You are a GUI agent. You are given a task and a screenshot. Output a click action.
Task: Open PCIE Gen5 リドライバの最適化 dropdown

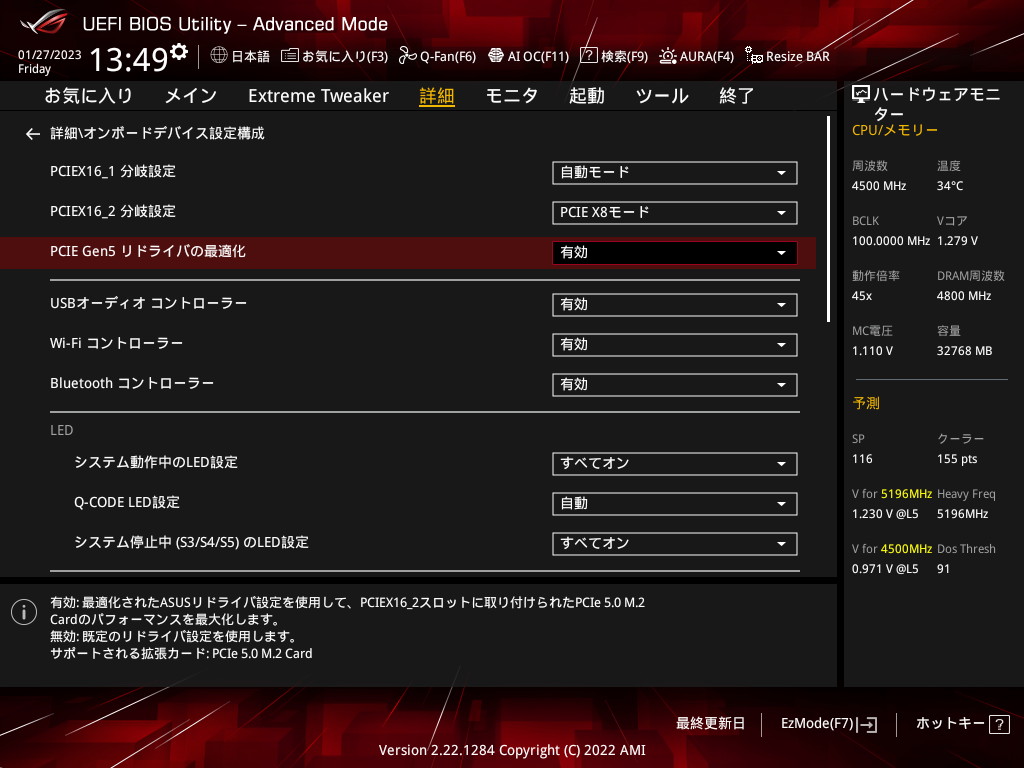[x=675, y=253]
